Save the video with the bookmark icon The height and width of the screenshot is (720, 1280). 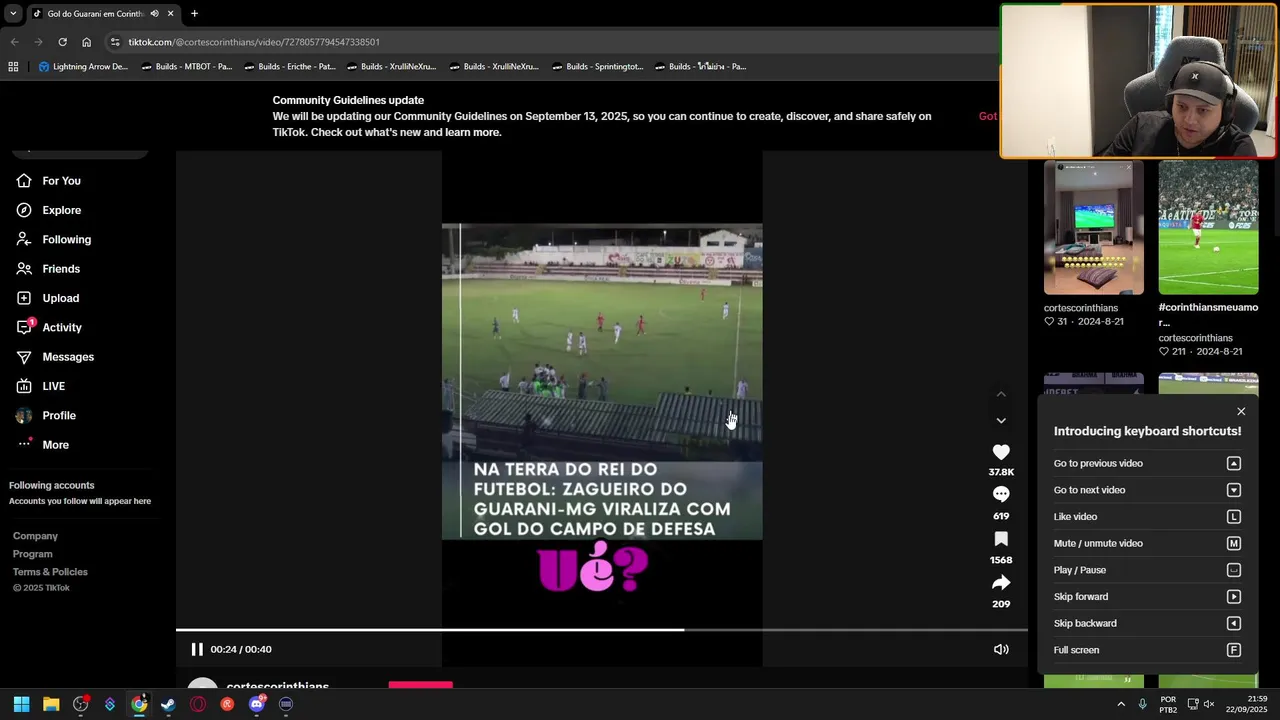pyautogui.click(x=1001, y=539)
